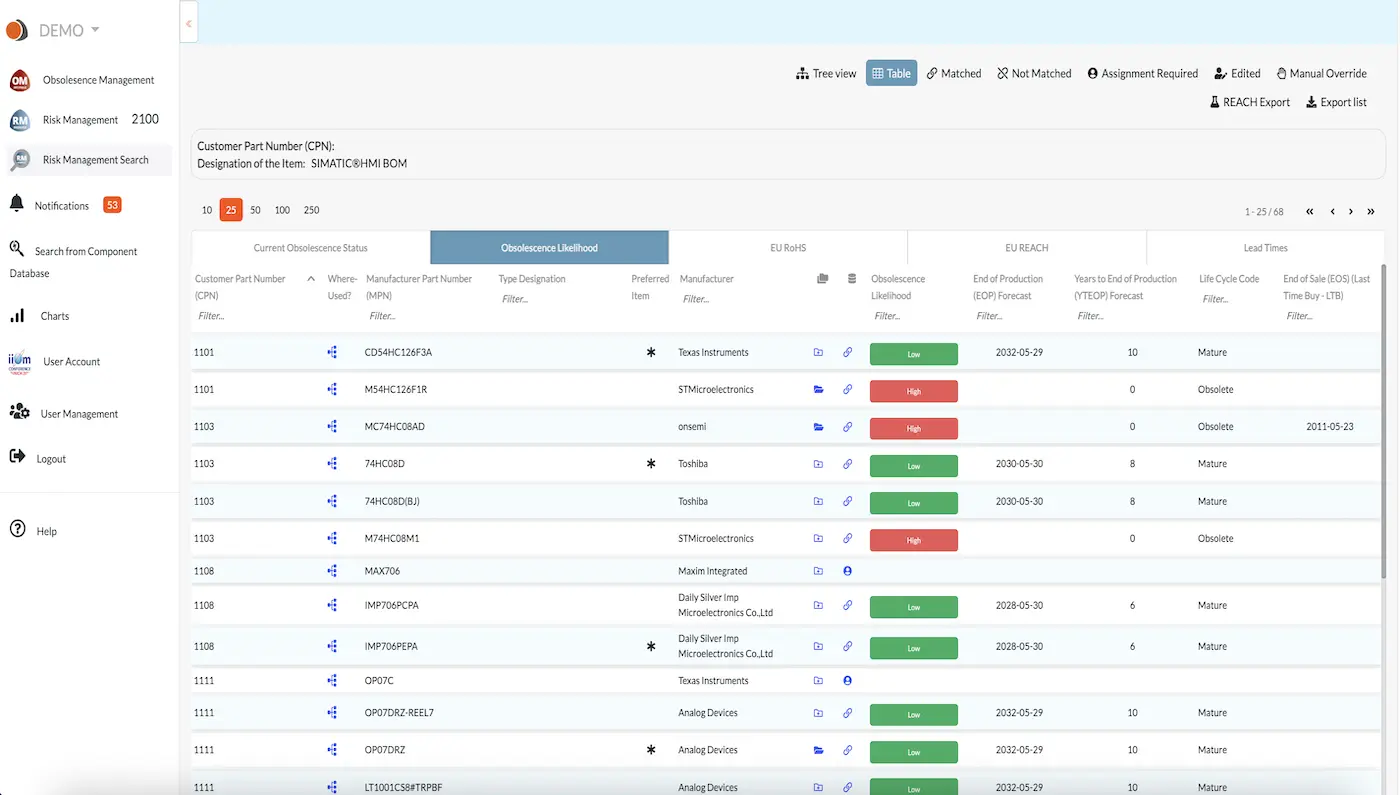Open the folder icon on the MC74HC08AD row
The width and height of the screenshot is (1400, 795).
(x=818, y=426)
